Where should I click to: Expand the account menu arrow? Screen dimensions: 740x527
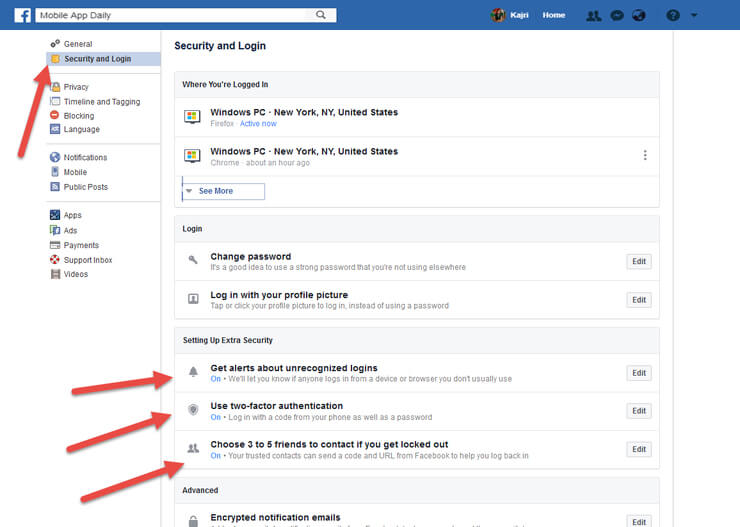point(694,15)
